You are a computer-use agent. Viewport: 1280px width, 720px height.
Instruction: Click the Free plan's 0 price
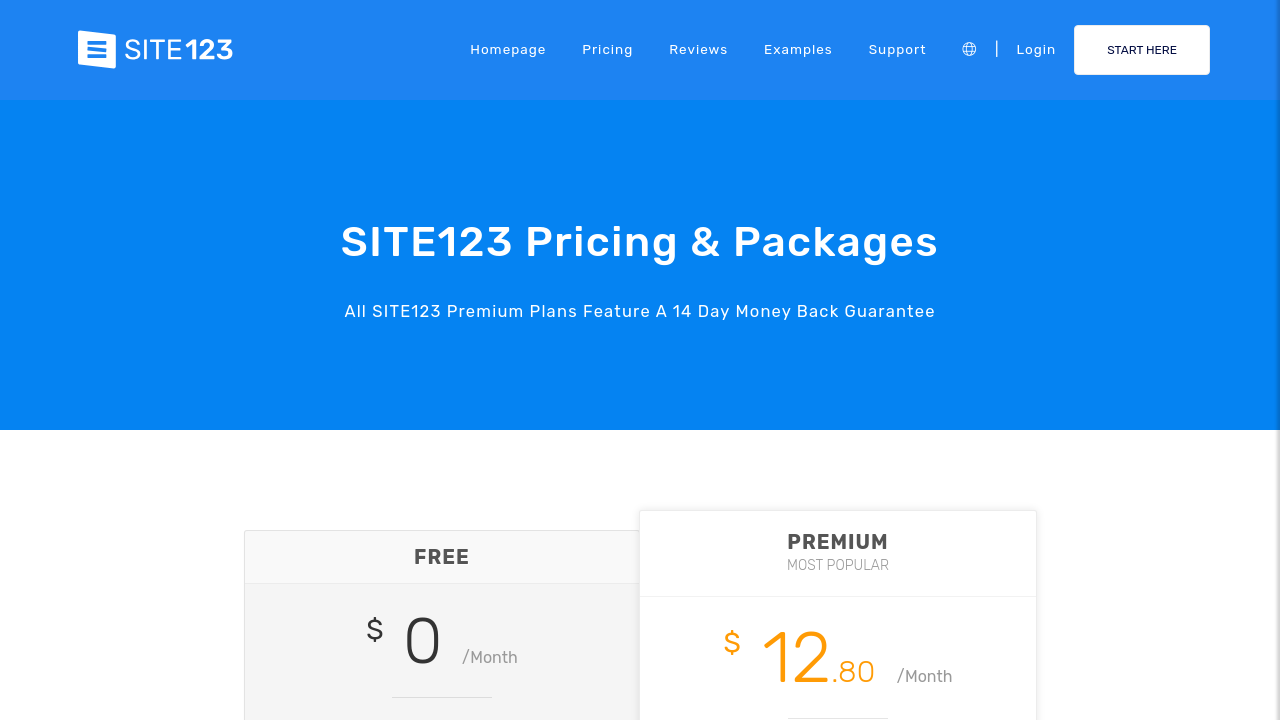(422, 641)
